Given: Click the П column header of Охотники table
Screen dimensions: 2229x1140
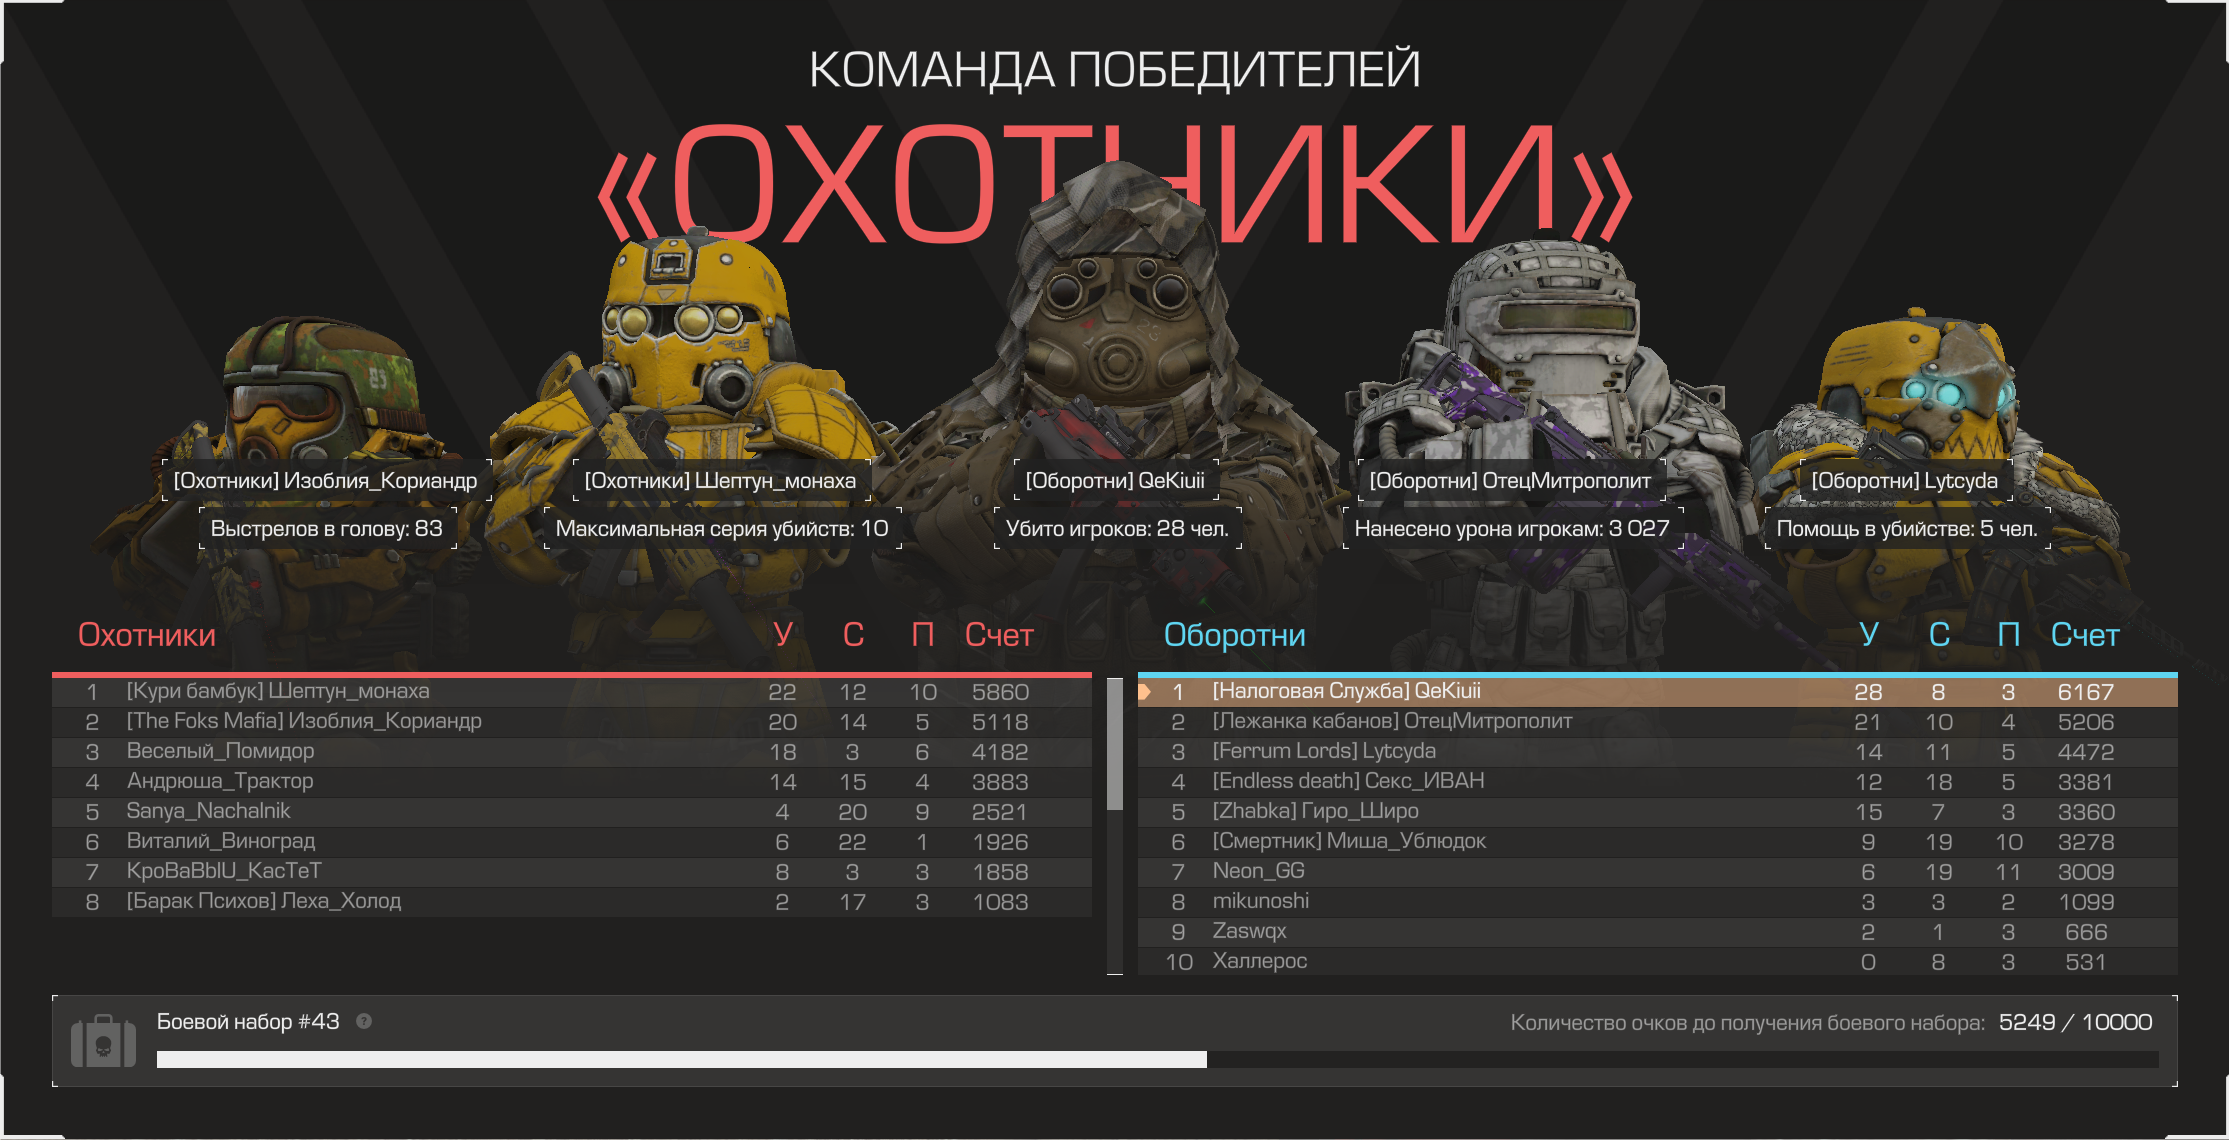Looking at the screenshot, I should [922, 635].
